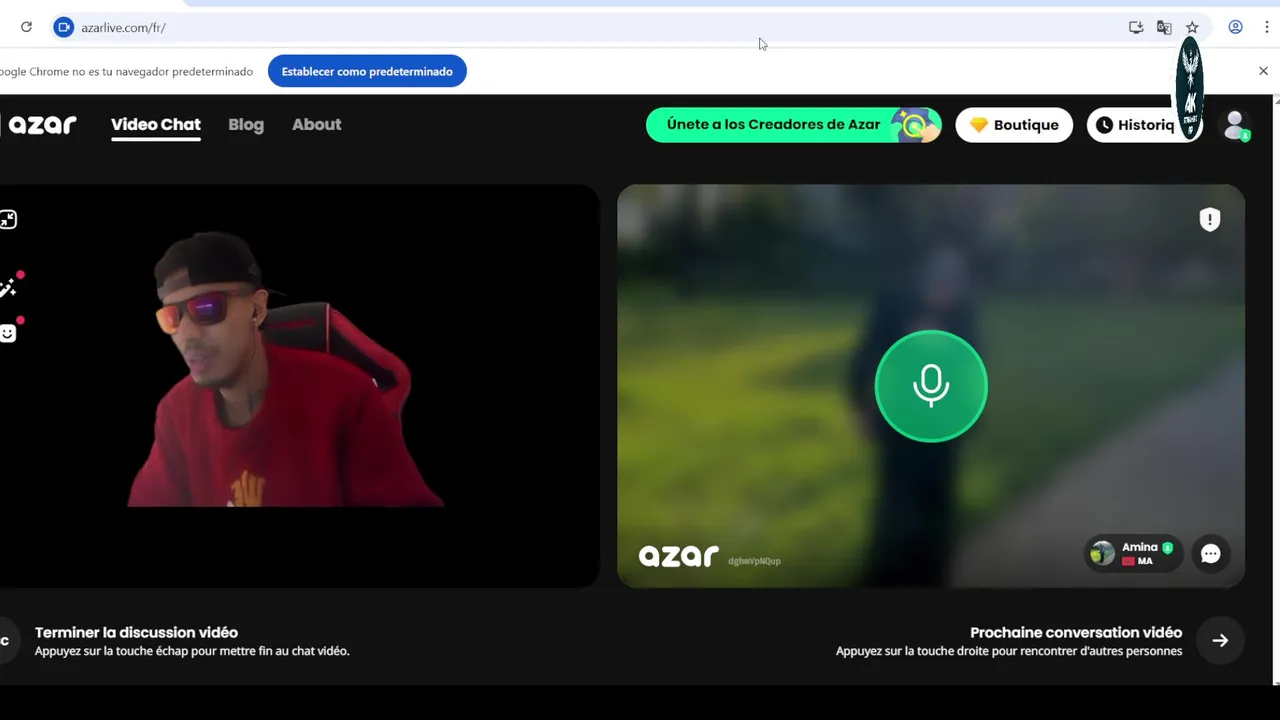Click the install app icon in address bar
Image resolution: width=1280 pixels, height=720 pixels.
1136,27
